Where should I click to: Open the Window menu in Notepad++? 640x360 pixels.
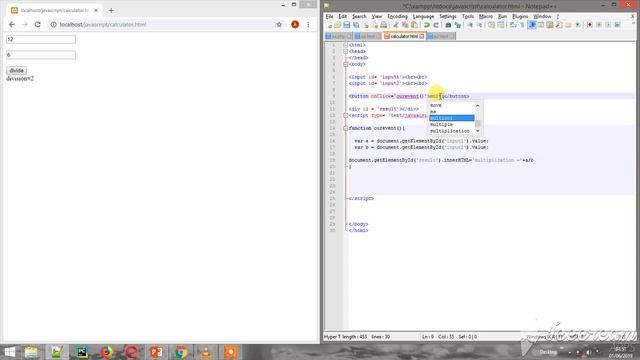(x=542, y=16)
